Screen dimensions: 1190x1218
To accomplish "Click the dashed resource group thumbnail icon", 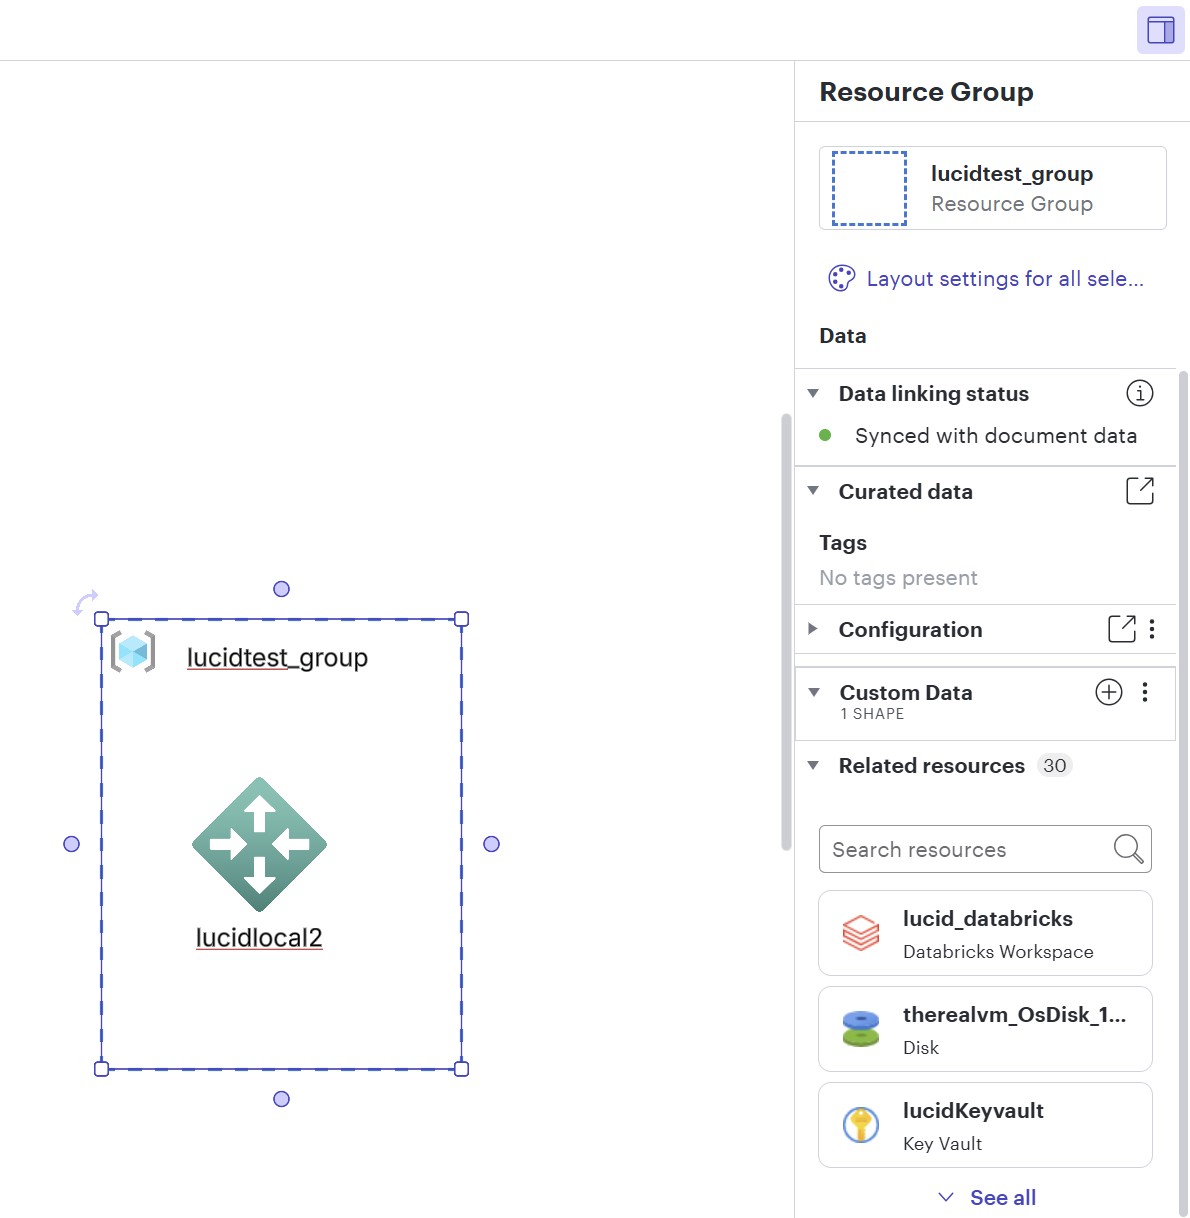I will pyautogui.click(x=870, y=188).
